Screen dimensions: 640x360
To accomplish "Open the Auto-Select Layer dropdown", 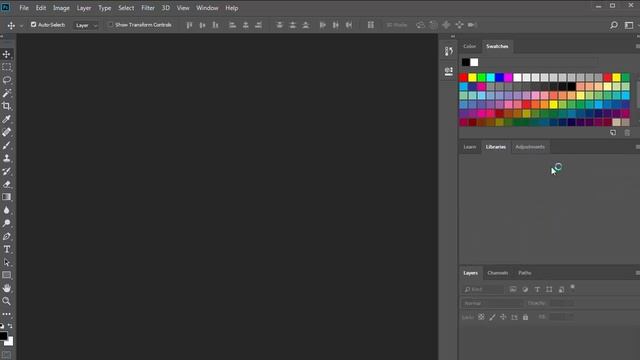I will click(x=86, y=25).
